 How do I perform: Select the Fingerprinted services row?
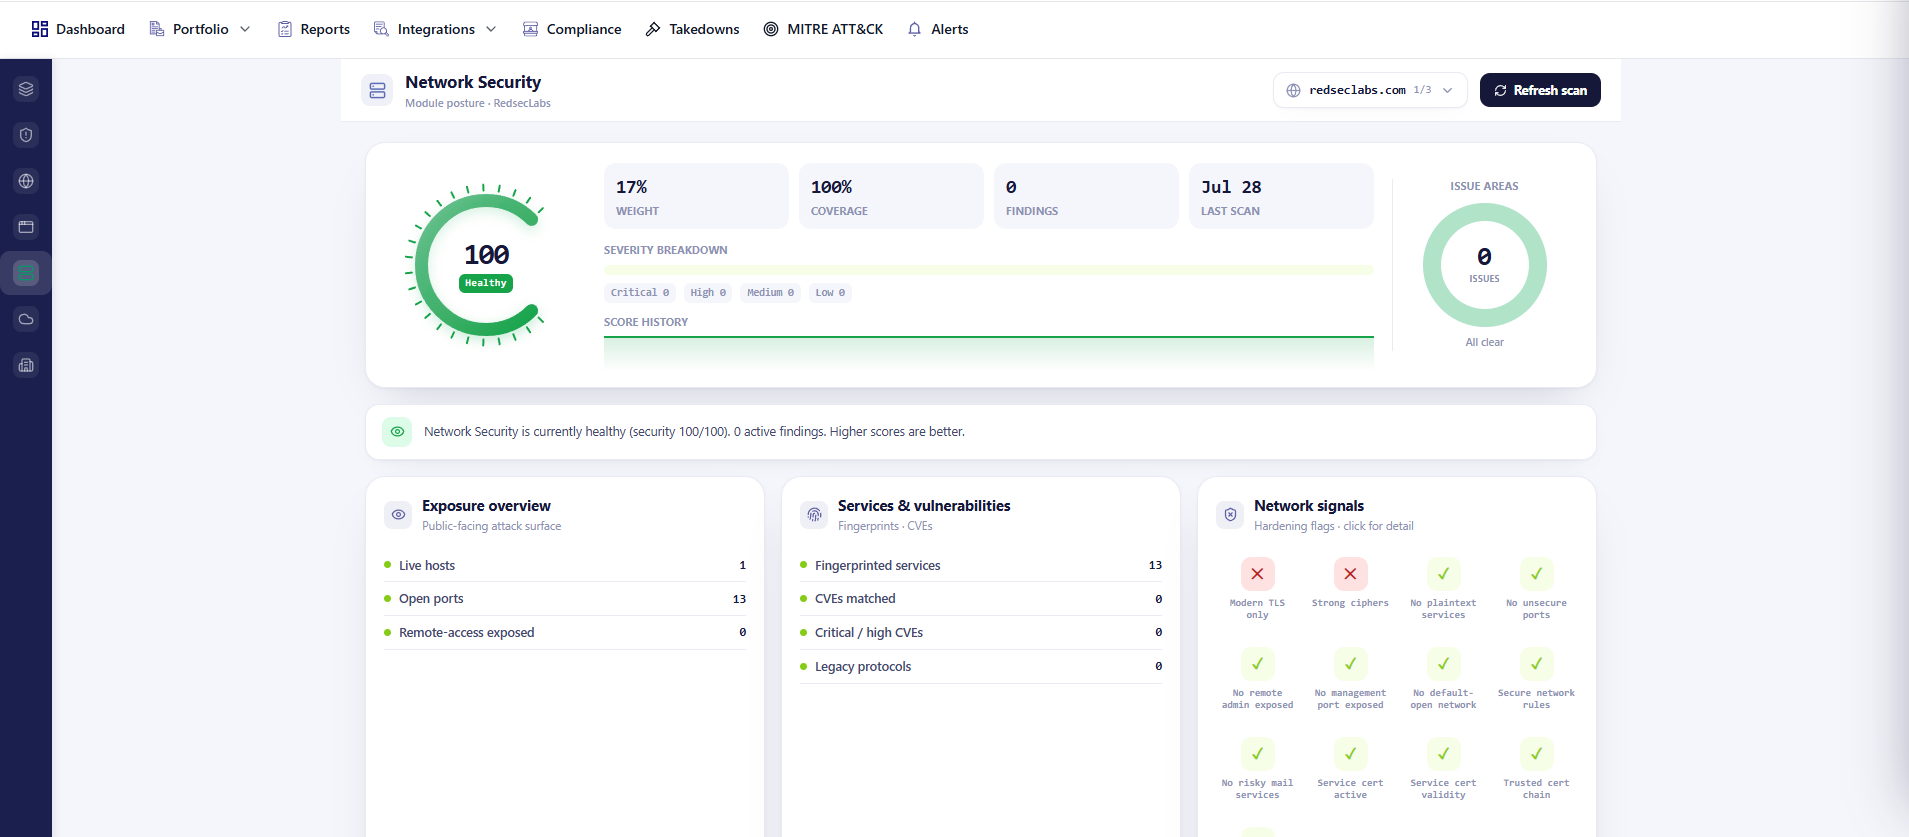[981, 565]
